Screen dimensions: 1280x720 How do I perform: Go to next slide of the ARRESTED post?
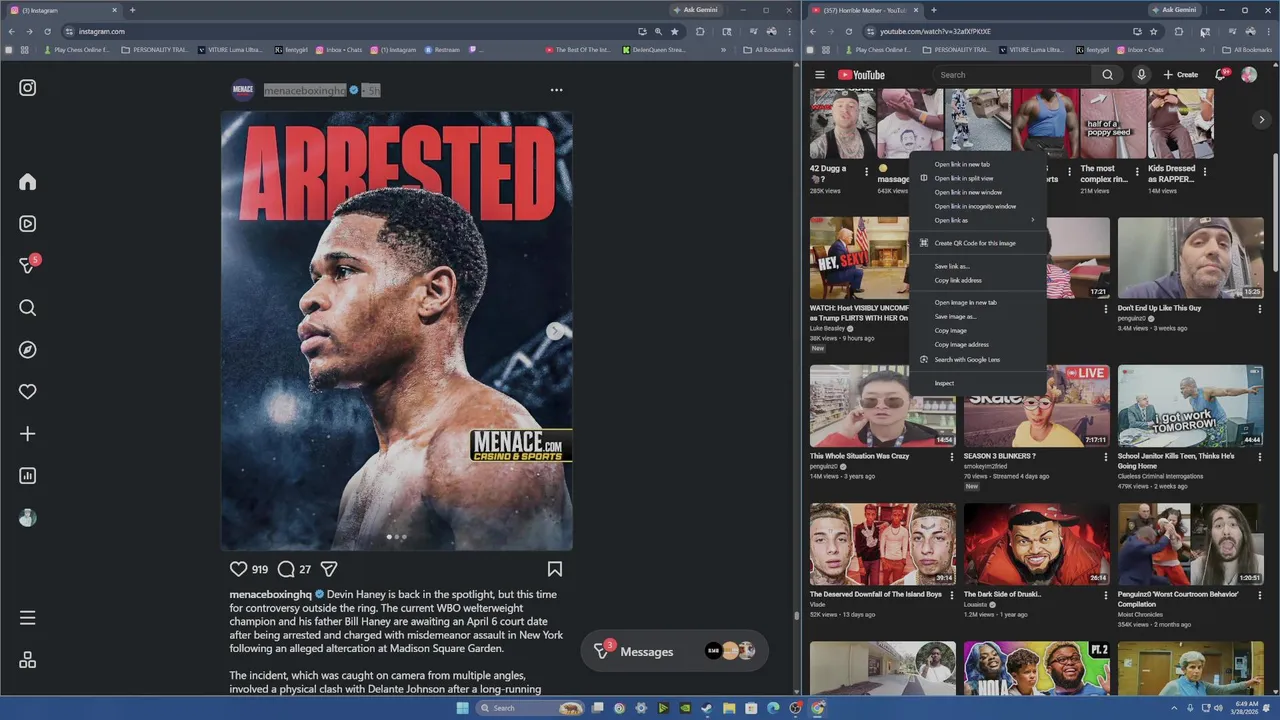point(556,331)
